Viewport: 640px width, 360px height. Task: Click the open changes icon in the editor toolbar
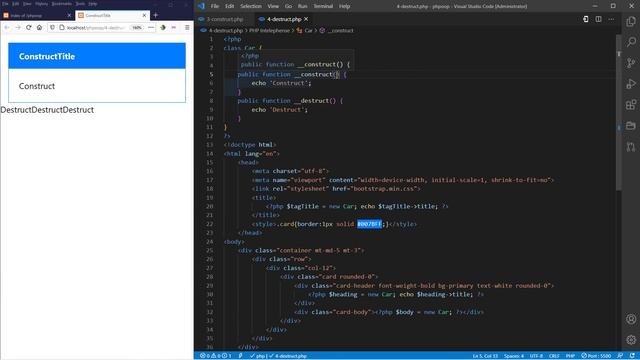(585, 19)
